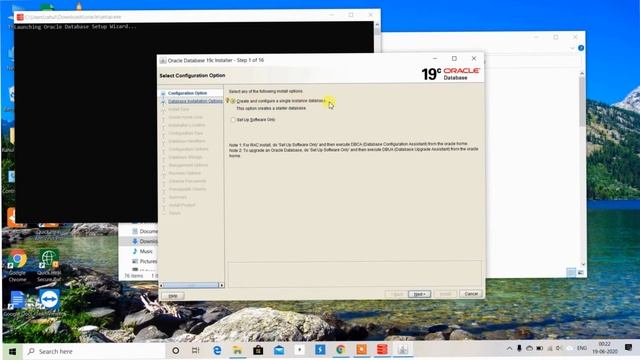The image size is (640, 360).
Task: Open File Explorer from taskbar
Action: pyautogui.click(x=238, y=350)
